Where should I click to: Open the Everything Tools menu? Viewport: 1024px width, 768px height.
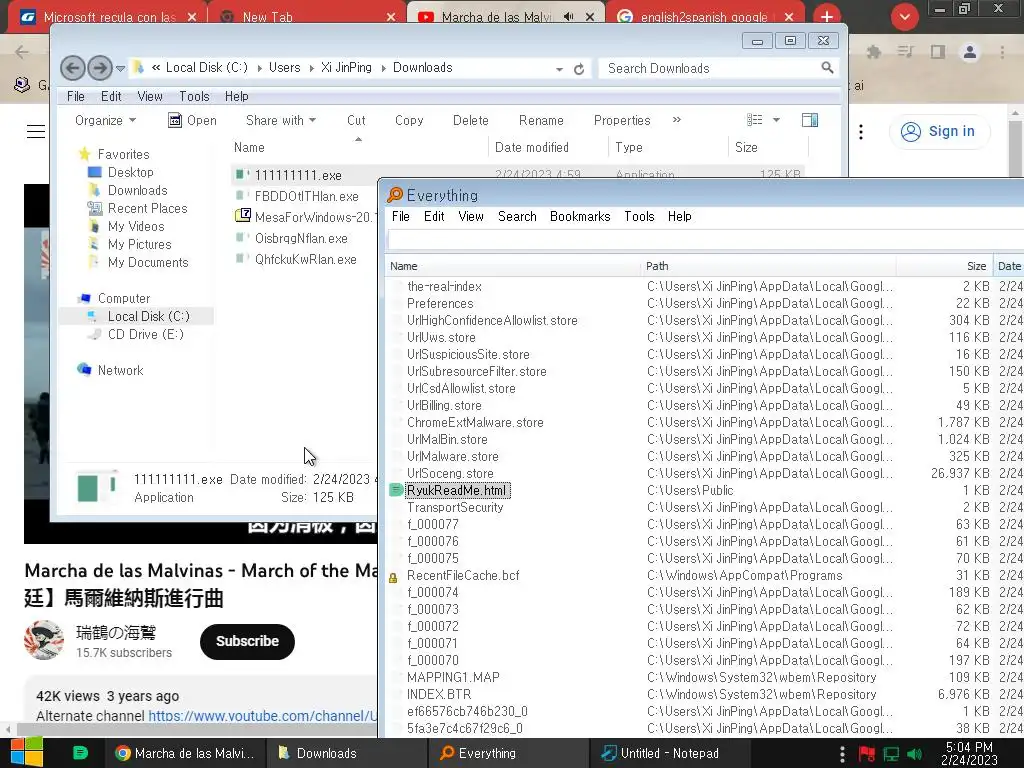[639, 216]
